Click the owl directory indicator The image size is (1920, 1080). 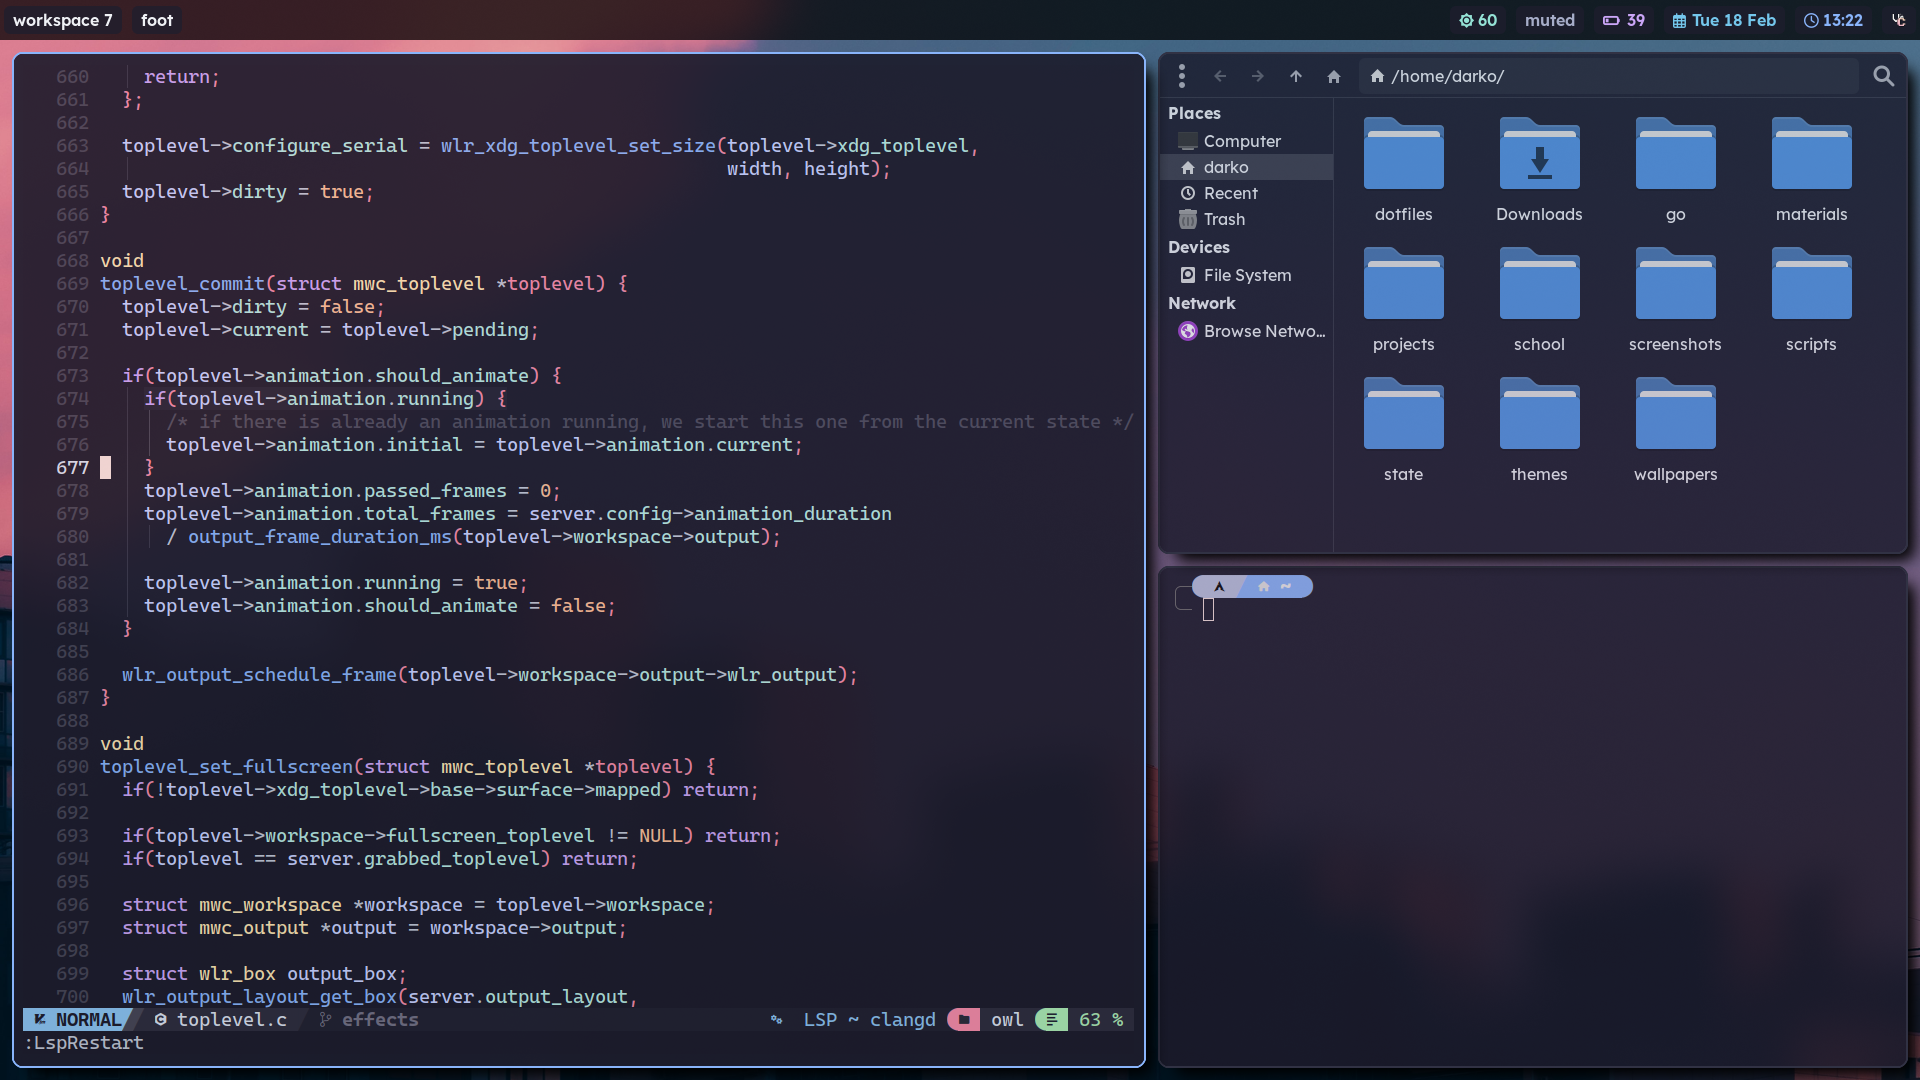pyautogui.click(x=986, y=1019)
